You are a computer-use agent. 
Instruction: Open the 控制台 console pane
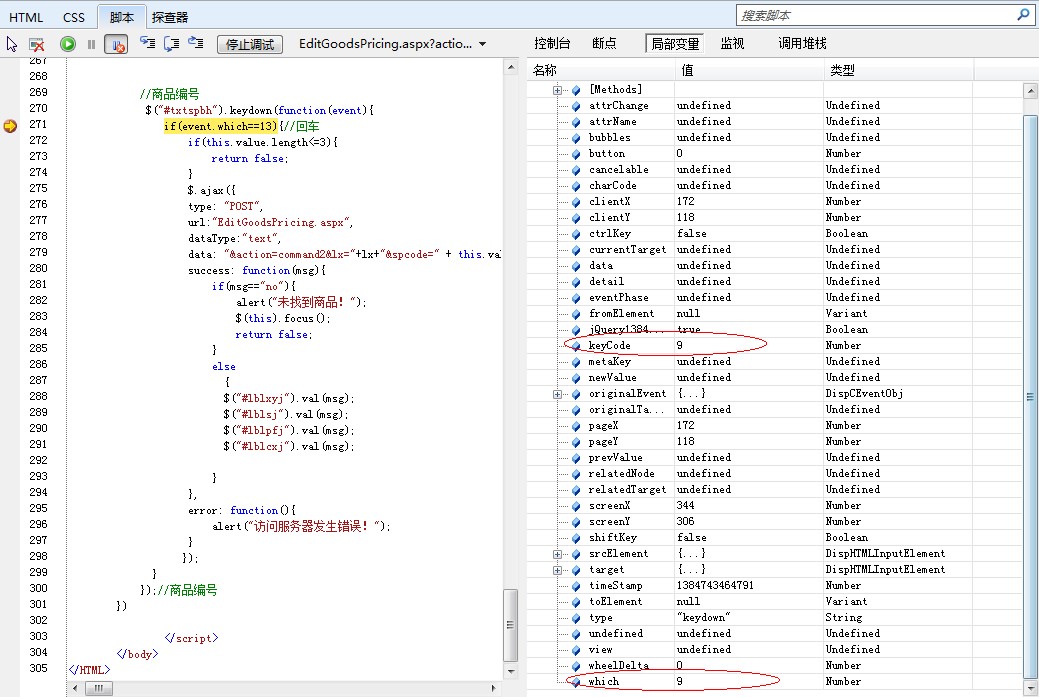(x=552, y=43)
